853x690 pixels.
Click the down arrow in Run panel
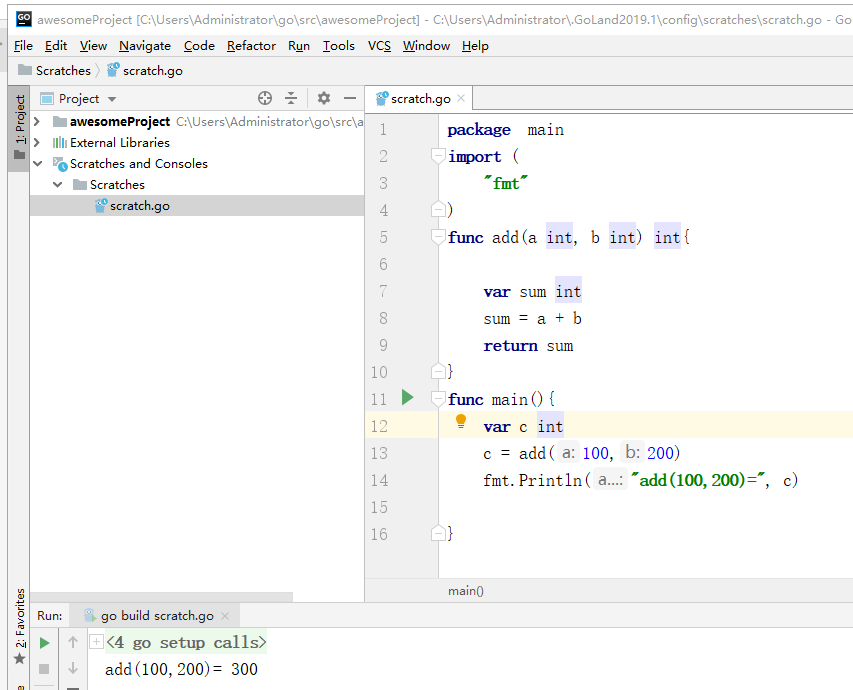73,668
